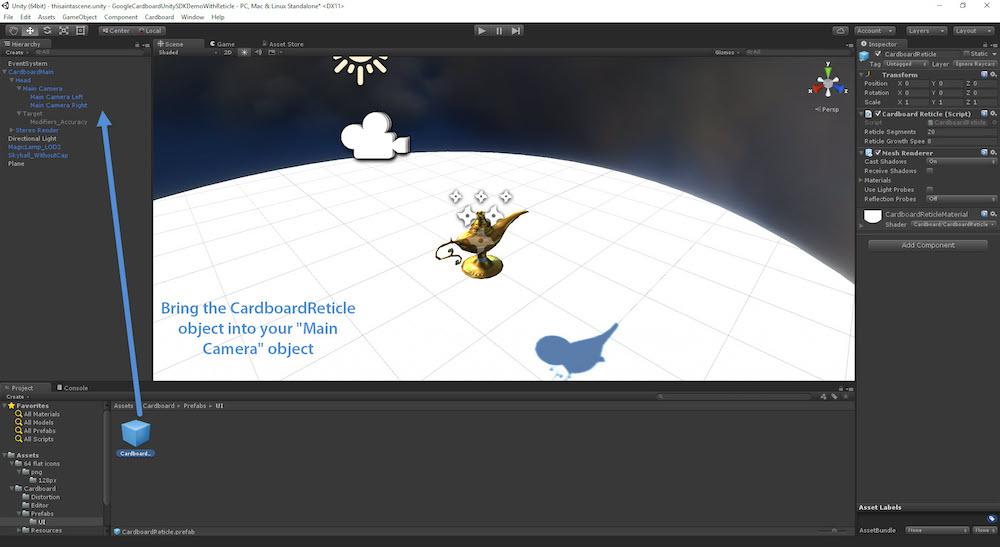
Task: Open the GameObject menu
Action: [x=79, y=17]
